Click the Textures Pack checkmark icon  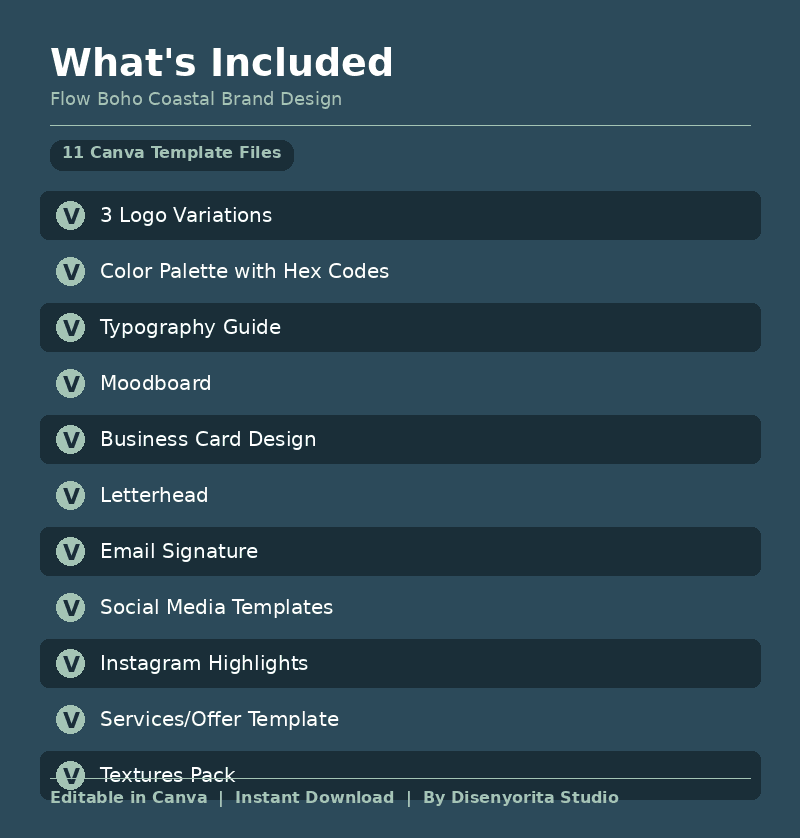pyautogui.click(x=70, y=773)
